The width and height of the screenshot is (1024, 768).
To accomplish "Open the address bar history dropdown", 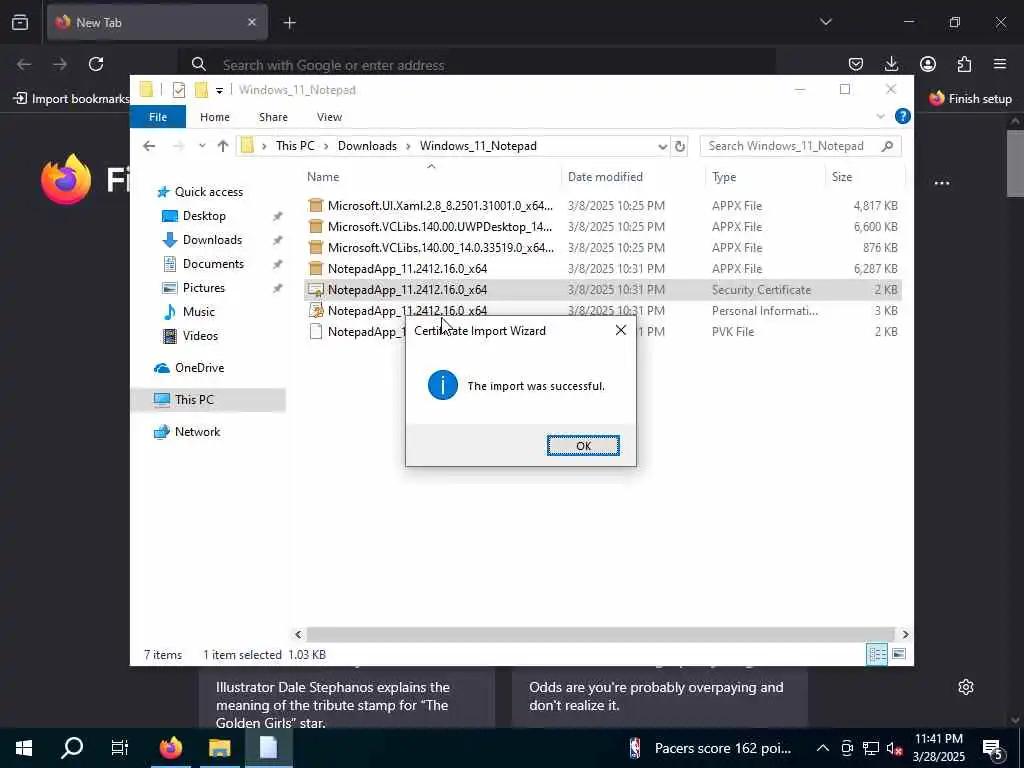I will 662,146.
